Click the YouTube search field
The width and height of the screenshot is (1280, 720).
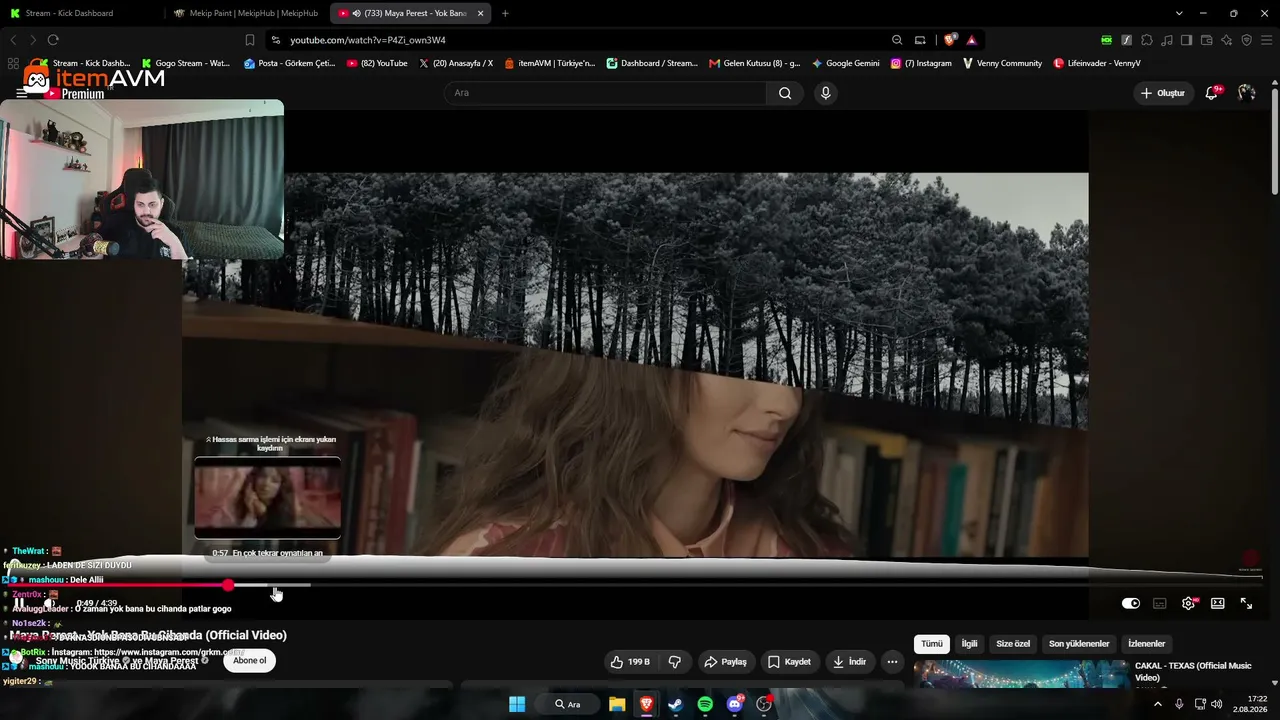pyautogui.click(x=605, y=93)
